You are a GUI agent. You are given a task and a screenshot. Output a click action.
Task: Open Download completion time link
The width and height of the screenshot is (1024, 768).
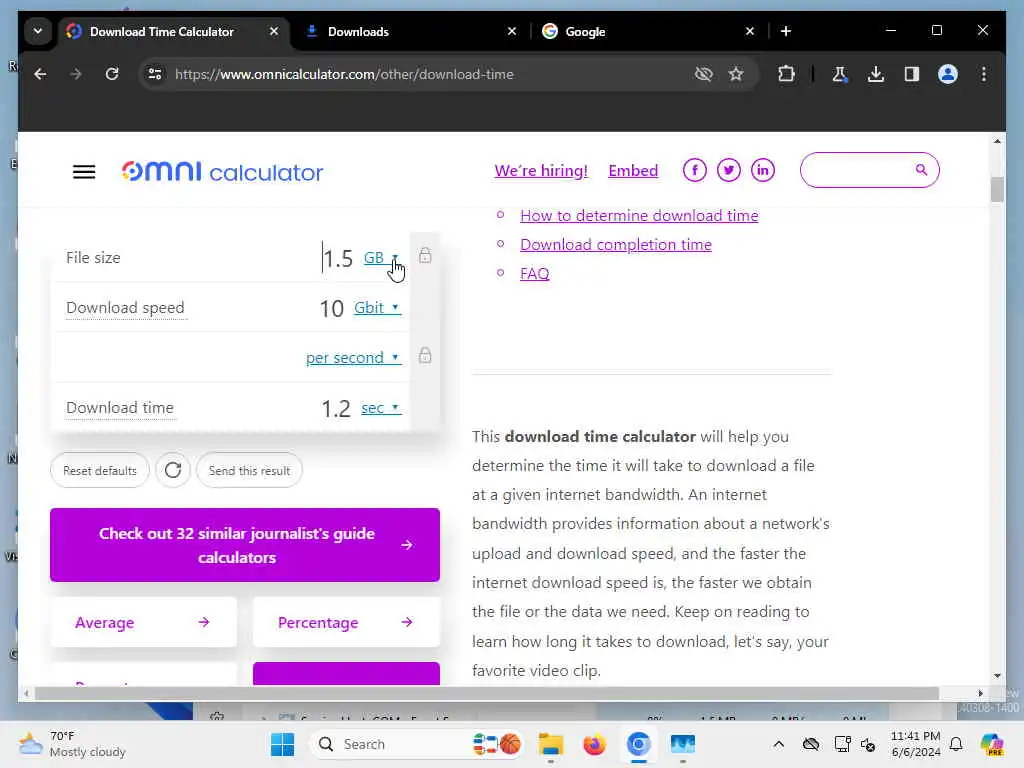(x=616, y=244)
